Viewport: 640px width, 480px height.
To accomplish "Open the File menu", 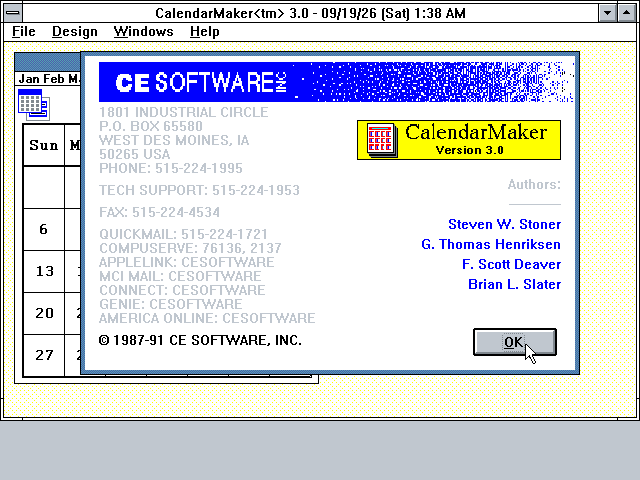I will 24,31.
